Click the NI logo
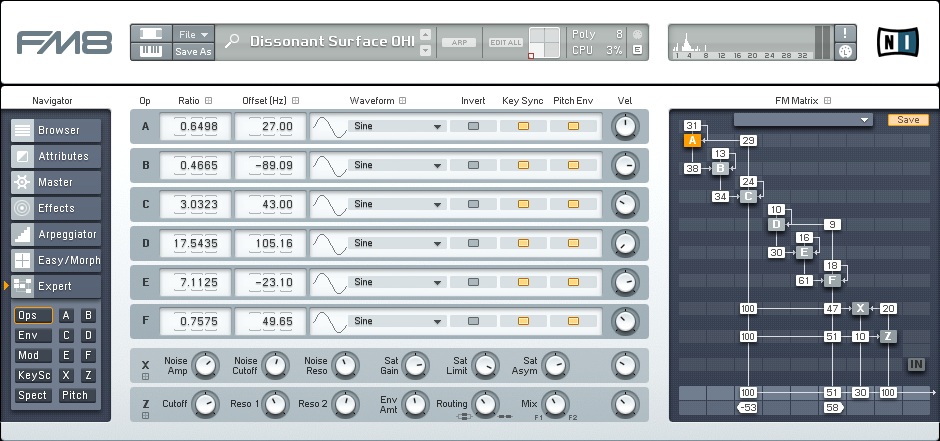This screenshot has width=940, height=441. (x=897, y=42)
